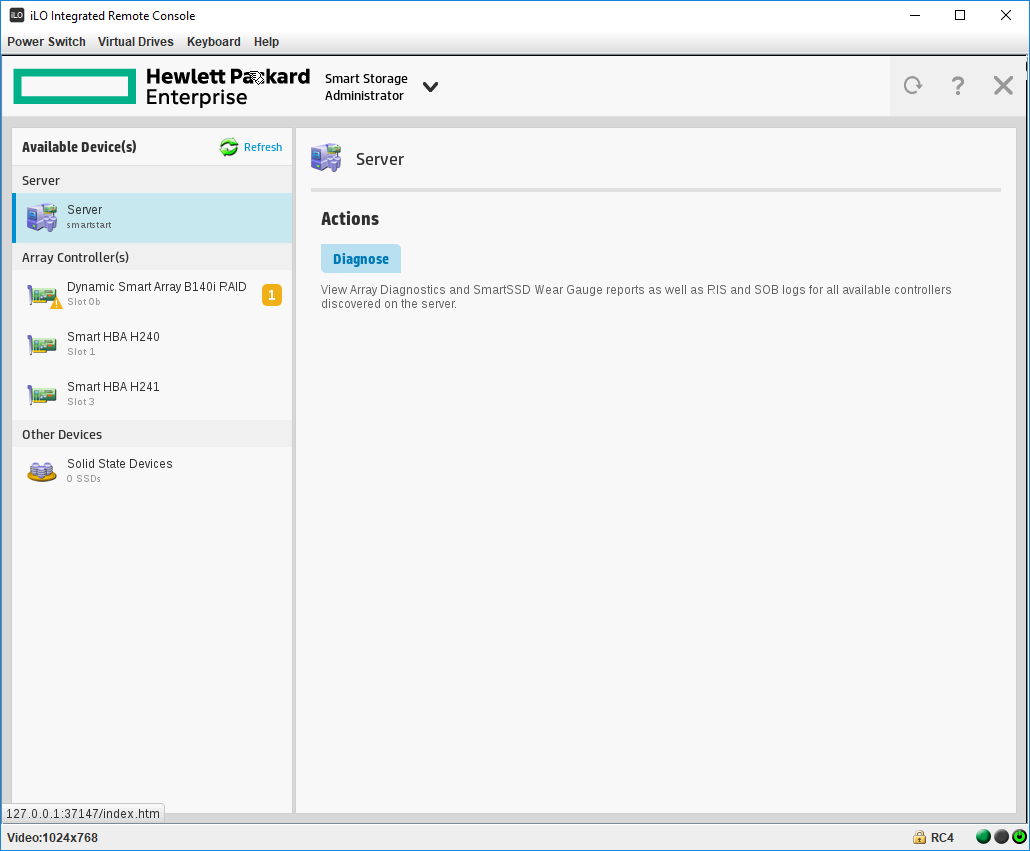Viewport: 1030px width, 851px height.
Task: Click the reload icon in the header
Action: point(912,85)
